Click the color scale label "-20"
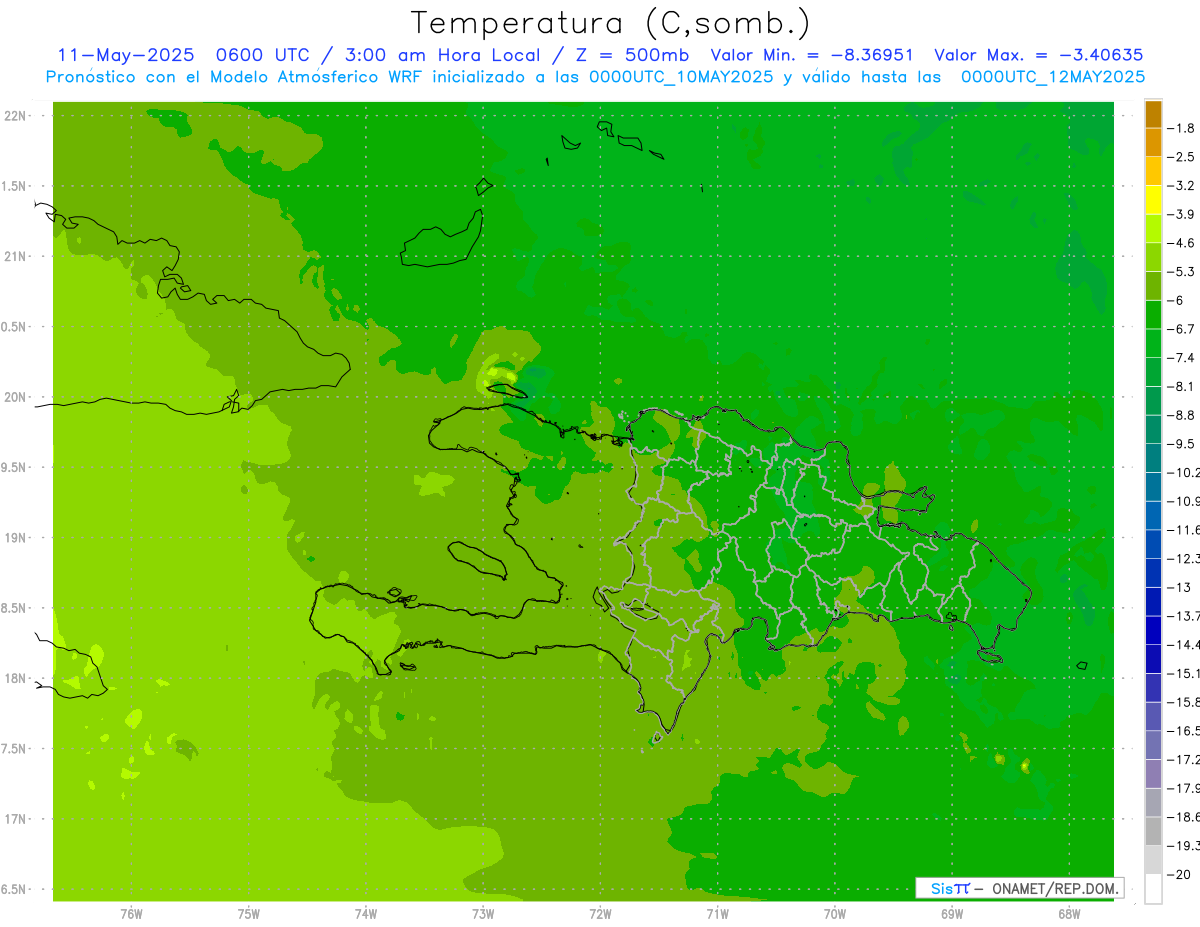The width and height of the screenshot is (1200, 927). click(x=1179, y=875)
